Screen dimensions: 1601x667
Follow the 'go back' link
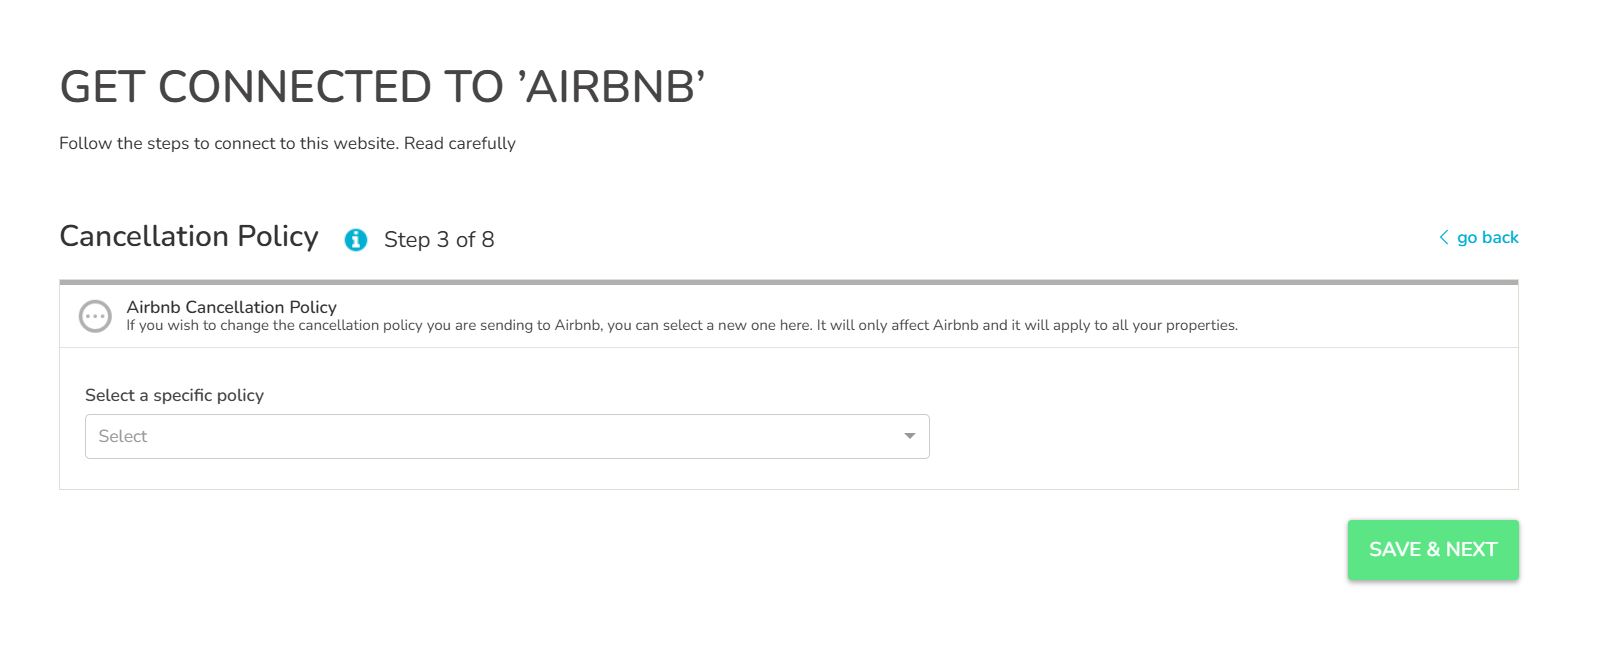[x=1487, y=237]
